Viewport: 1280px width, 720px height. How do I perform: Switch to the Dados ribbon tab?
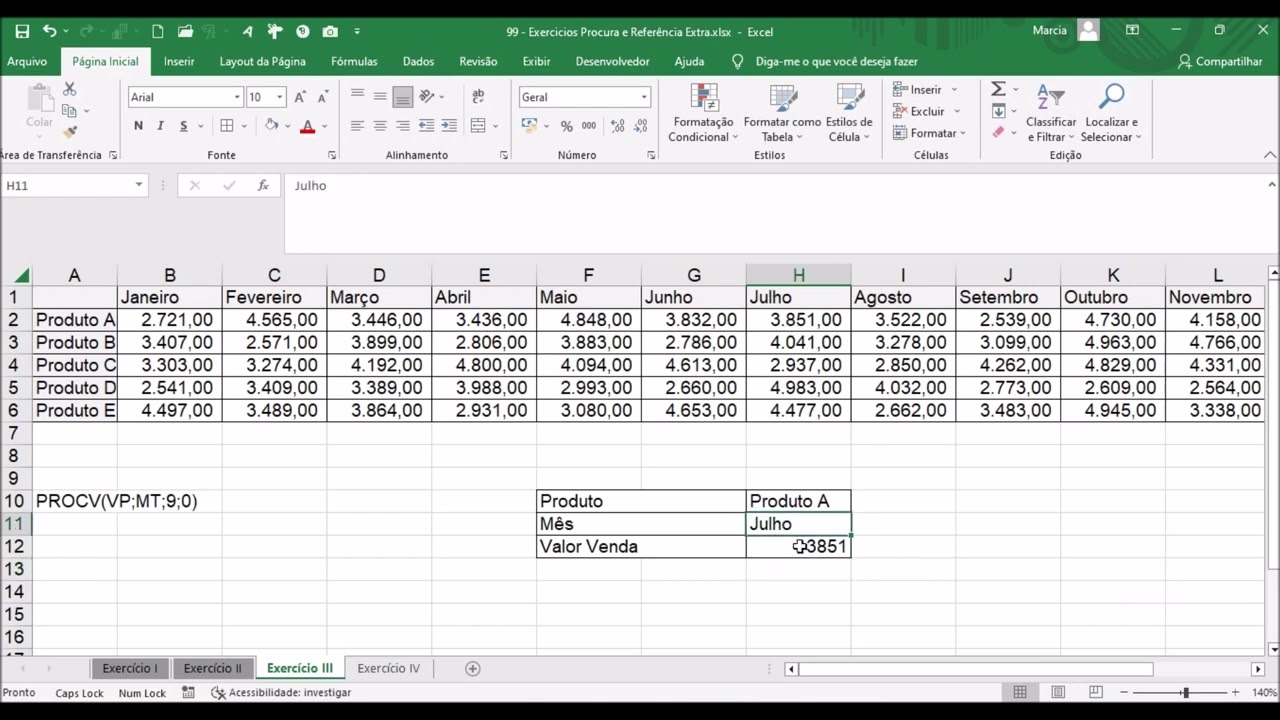(x=418, y=61)
